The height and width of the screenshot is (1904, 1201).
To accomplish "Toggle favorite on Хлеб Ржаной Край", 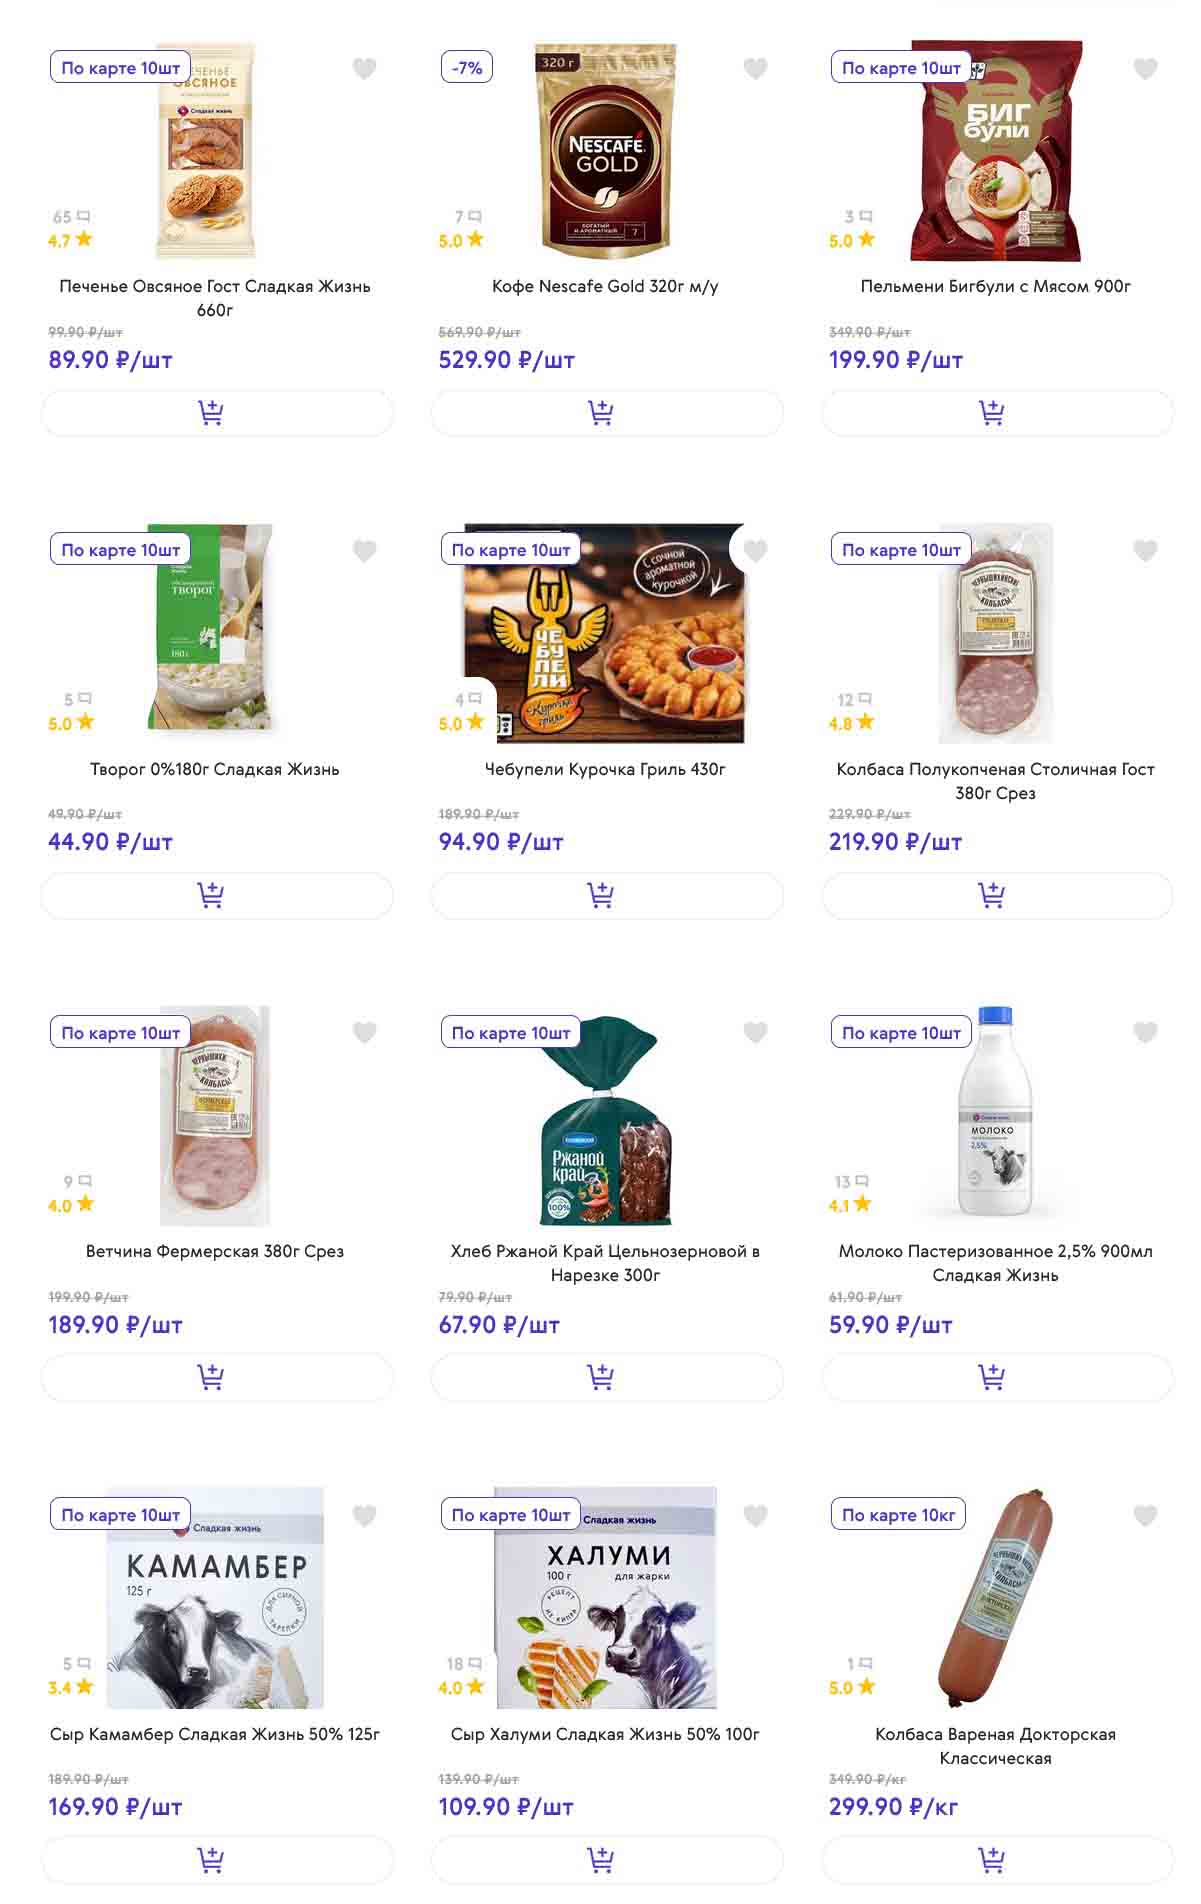I will (x=755, y=1032).
